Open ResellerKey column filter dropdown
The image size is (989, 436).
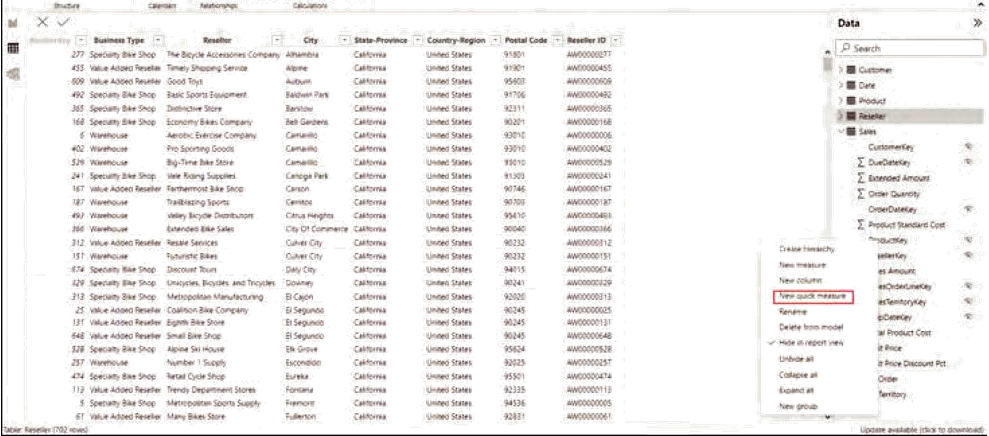click(80, 40)
